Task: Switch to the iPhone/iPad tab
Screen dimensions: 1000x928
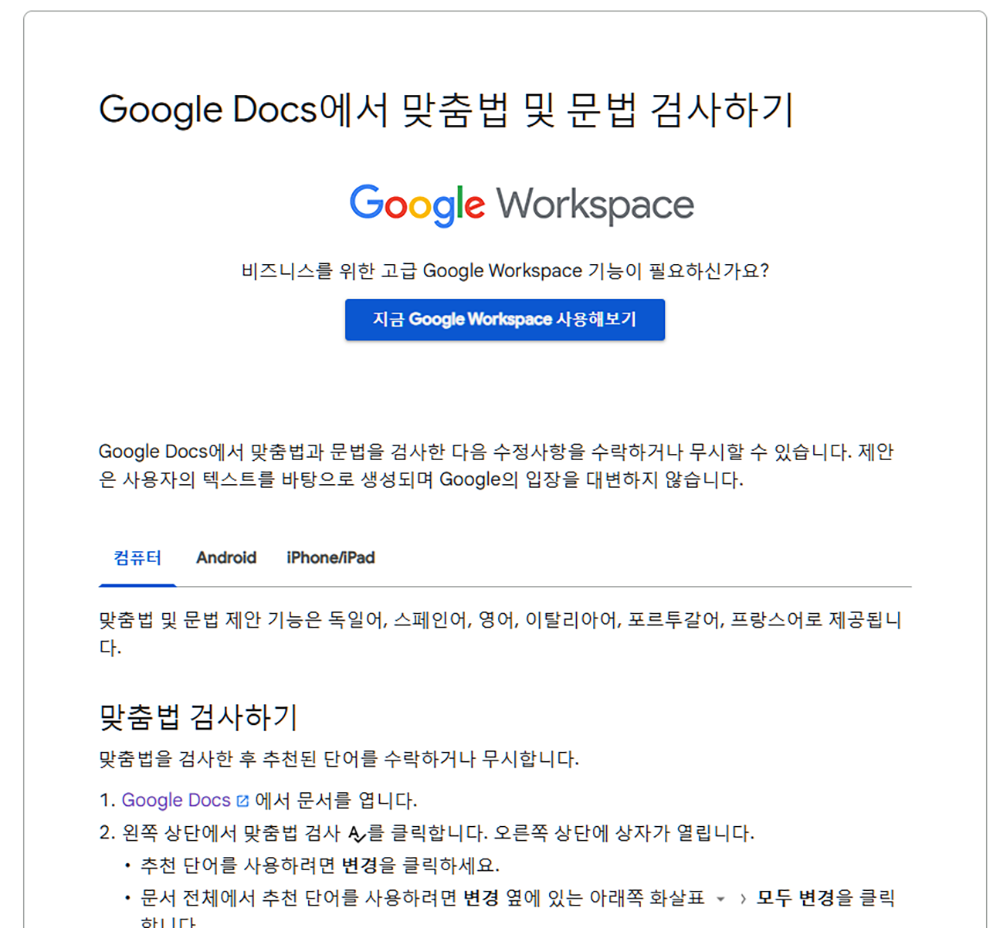Action: tap(330, 558)
